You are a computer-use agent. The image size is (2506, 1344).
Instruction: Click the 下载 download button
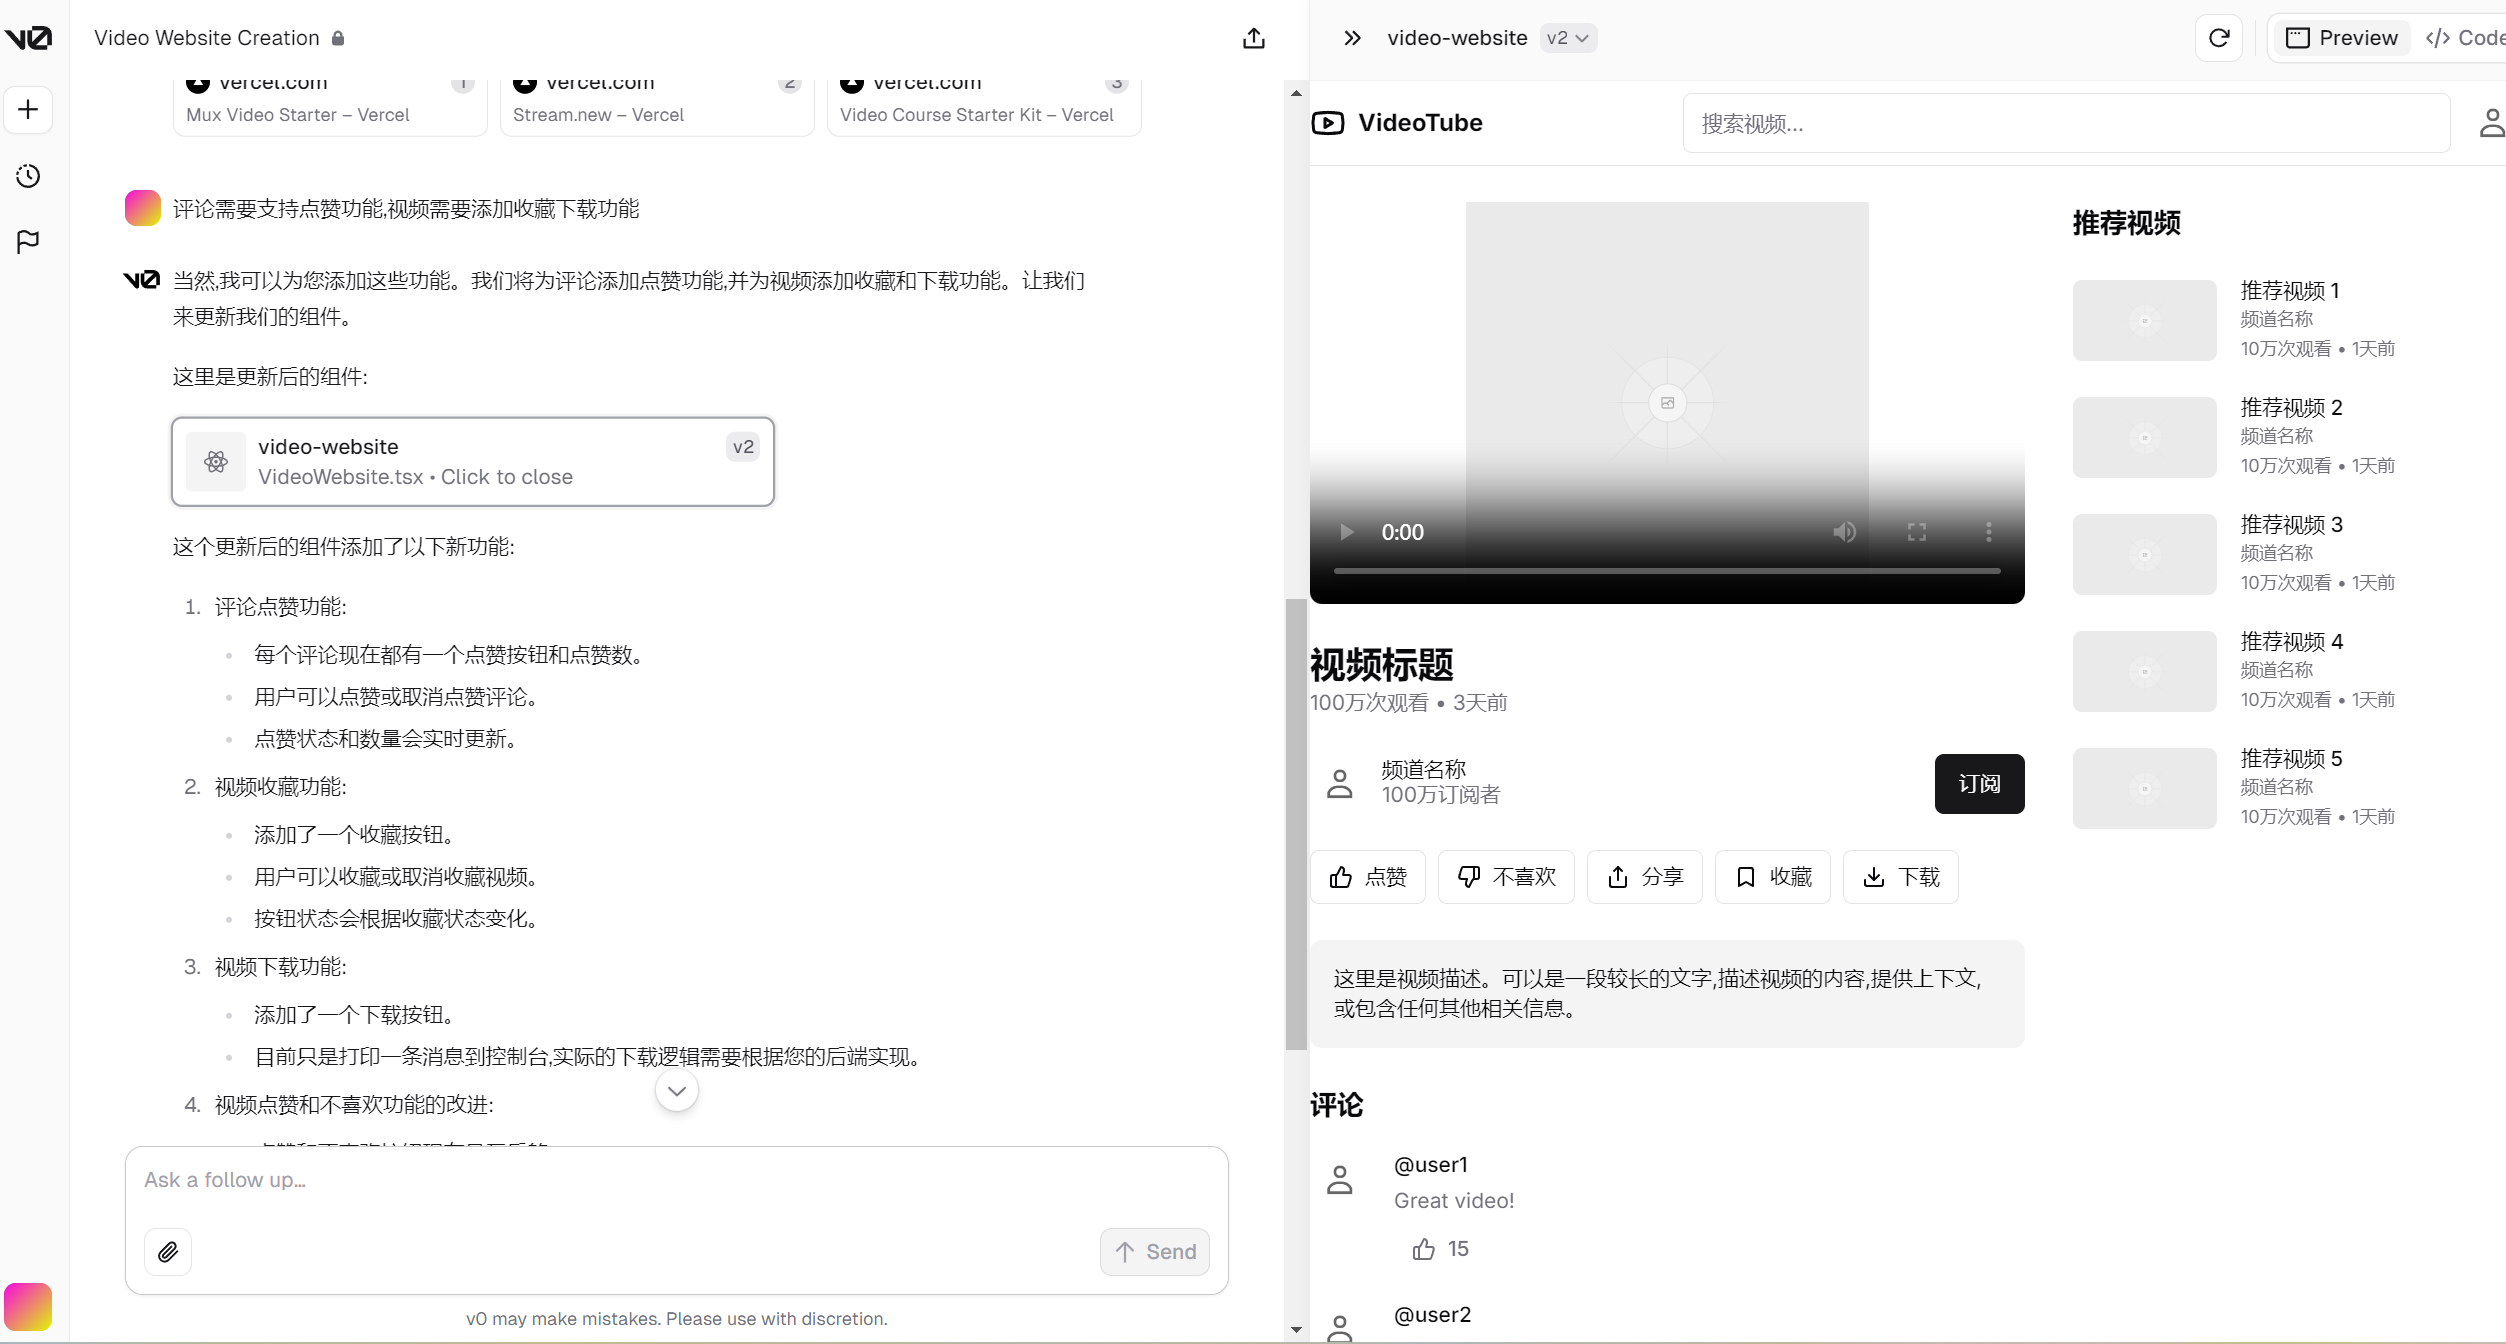click(1901, 877)
